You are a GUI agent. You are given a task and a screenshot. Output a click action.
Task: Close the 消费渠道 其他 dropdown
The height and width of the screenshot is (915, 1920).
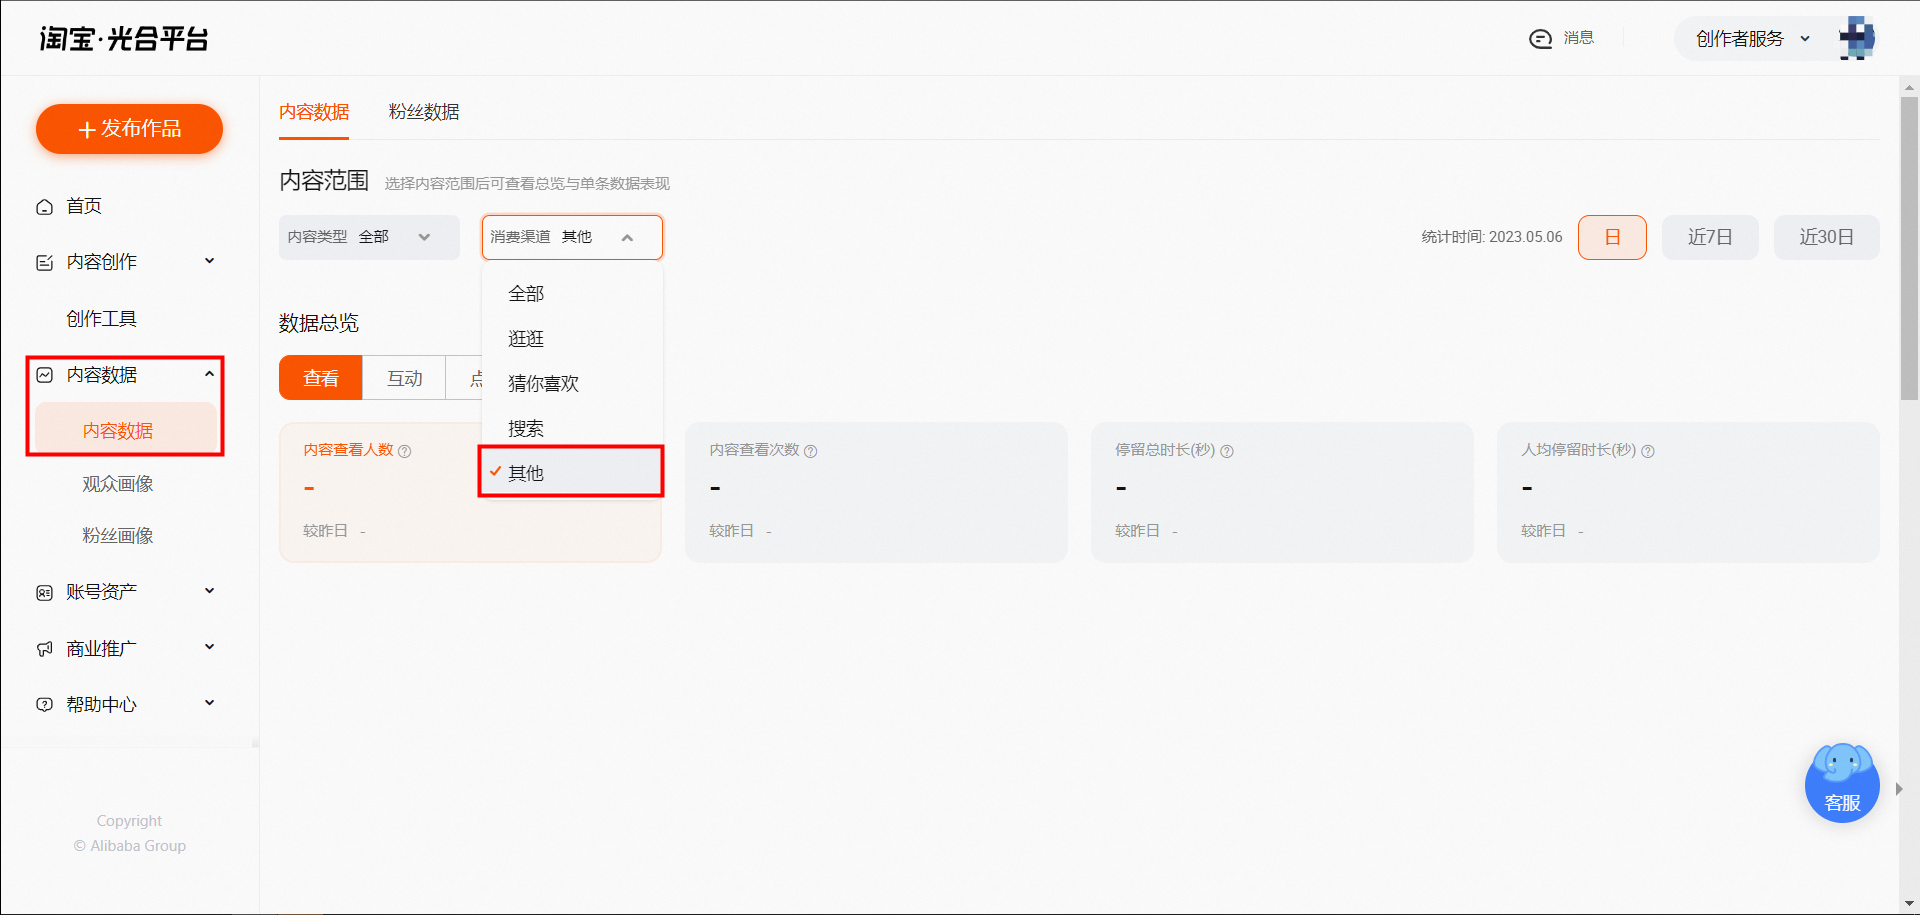point(572,237)
